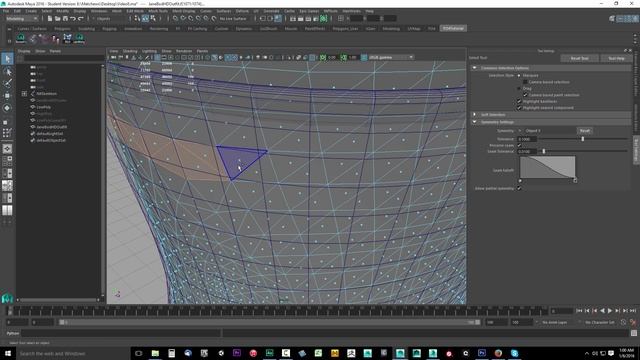
Task: Click the Save Scene icon
Action: coord(65,18)
